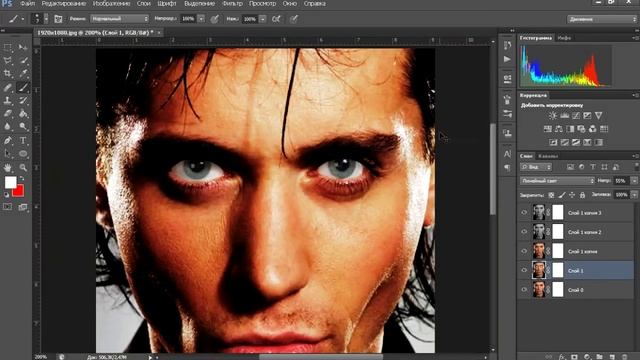Screen dimensions: 640x360
Task: Select the Brush tool in the toolbox
Action: click(x=23, y=87)
